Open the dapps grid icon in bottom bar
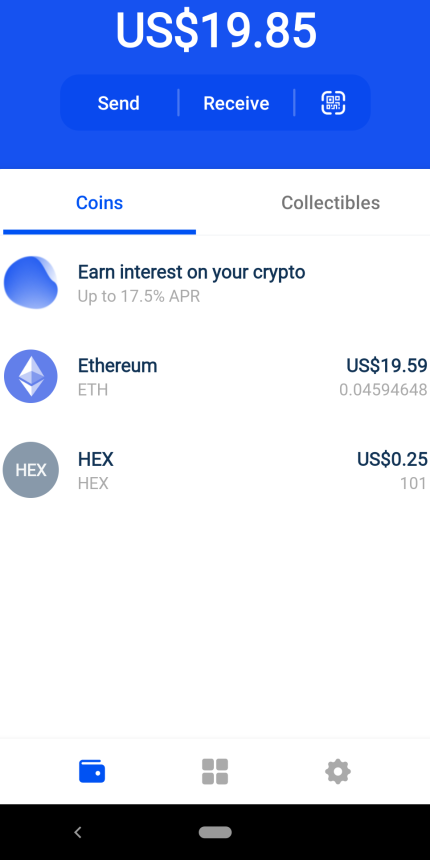Image resolution: width=430 pixels, height=860 pixels. click(x=215, y=771)
